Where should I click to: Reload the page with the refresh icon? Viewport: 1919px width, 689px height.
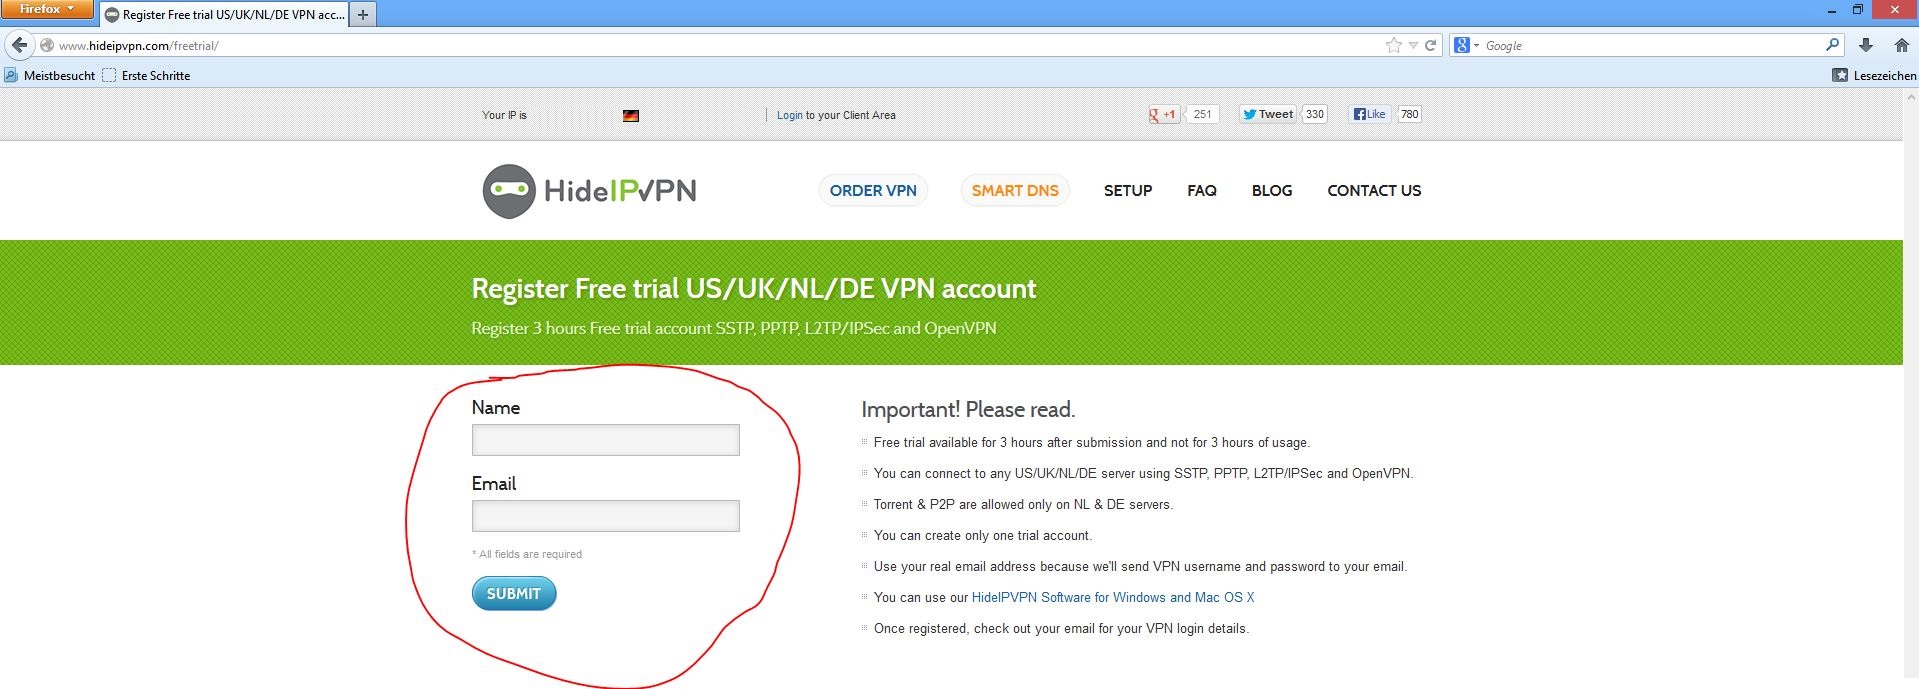(x=1430, y=45)
